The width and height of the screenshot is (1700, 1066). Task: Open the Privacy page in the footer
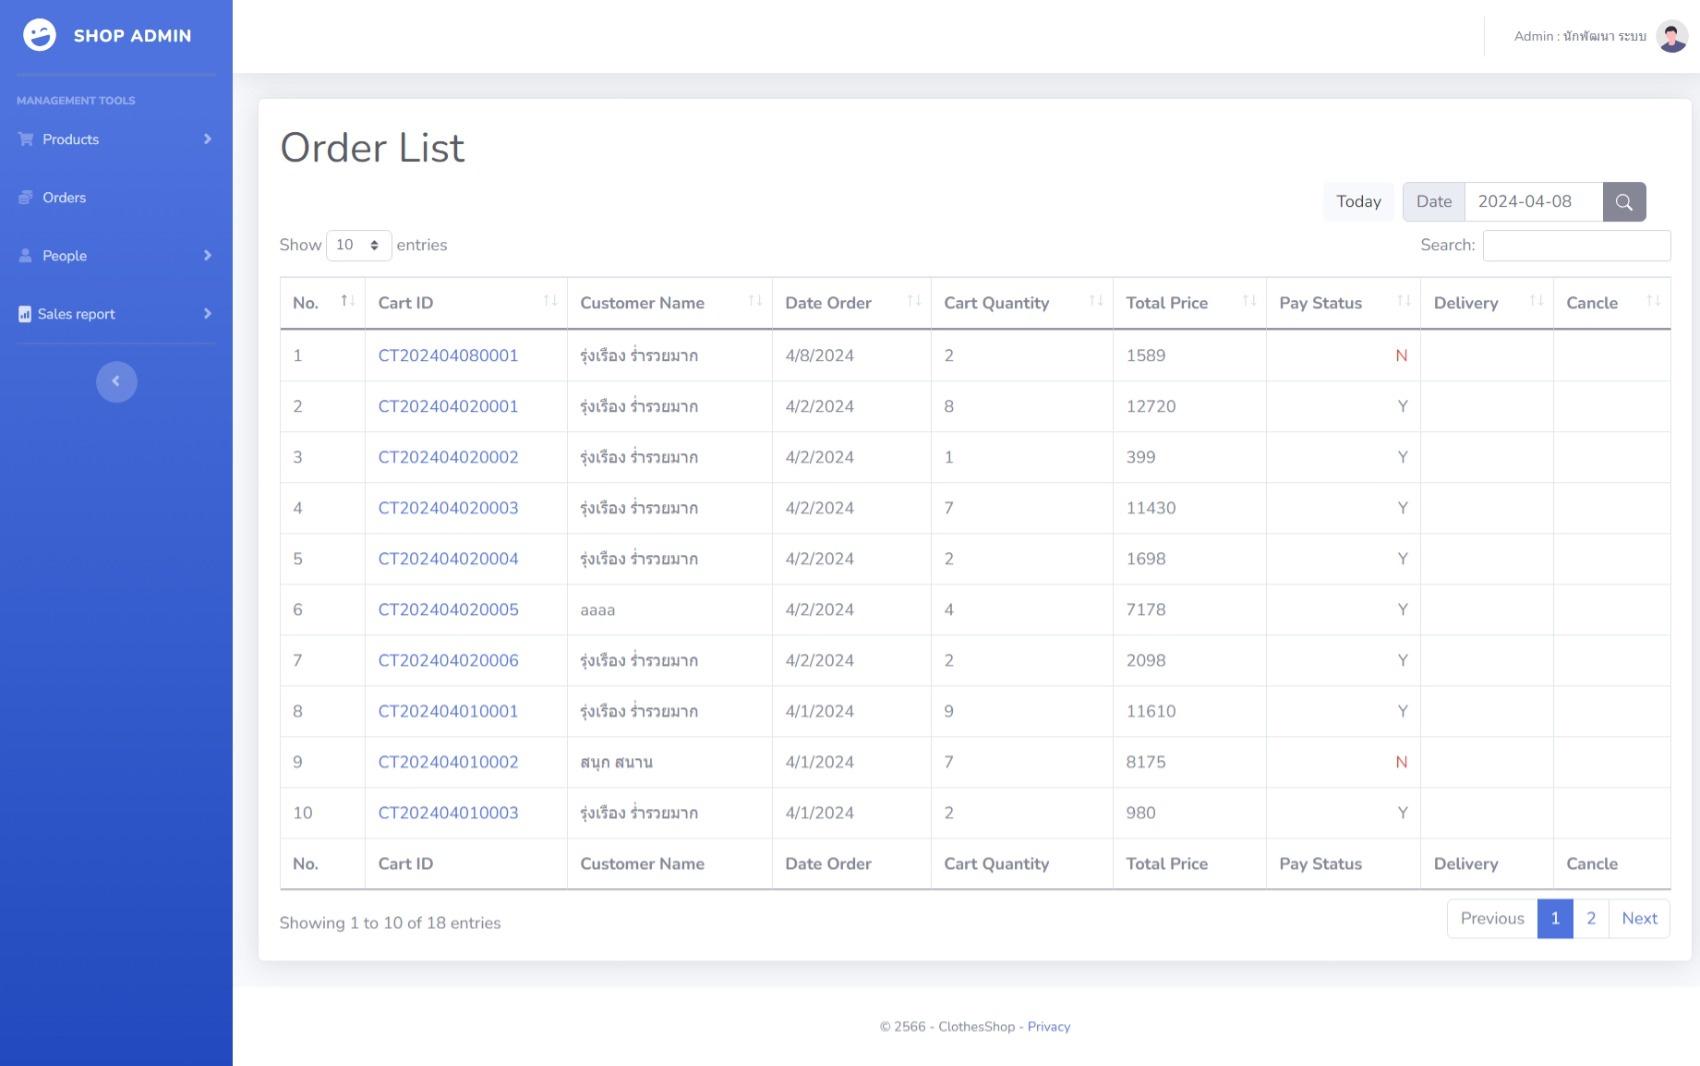(x=1048, y=1026)
